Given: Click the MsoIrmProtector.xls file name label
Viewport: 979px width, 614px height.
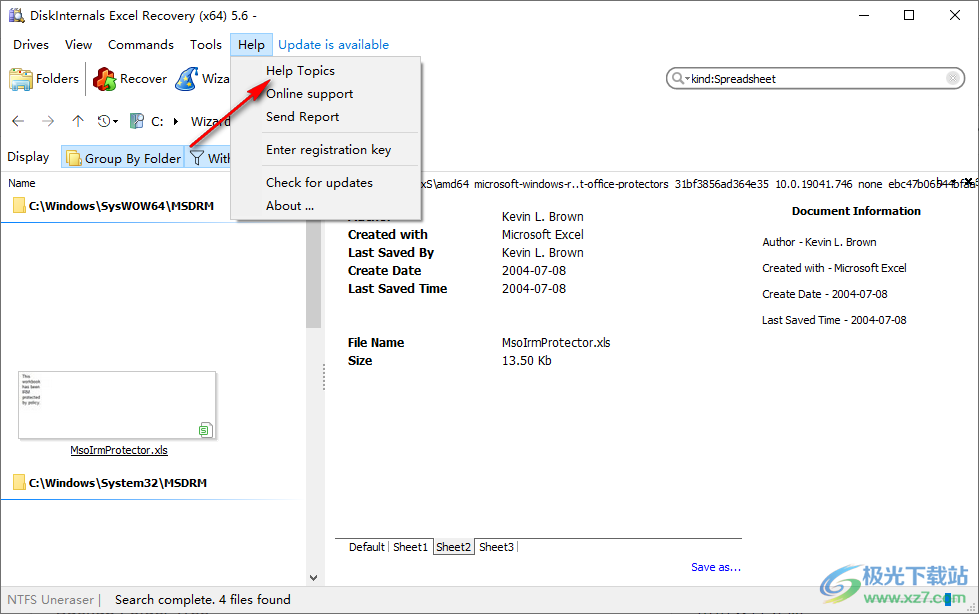Looking at the screenshot, I should (119, 450).
